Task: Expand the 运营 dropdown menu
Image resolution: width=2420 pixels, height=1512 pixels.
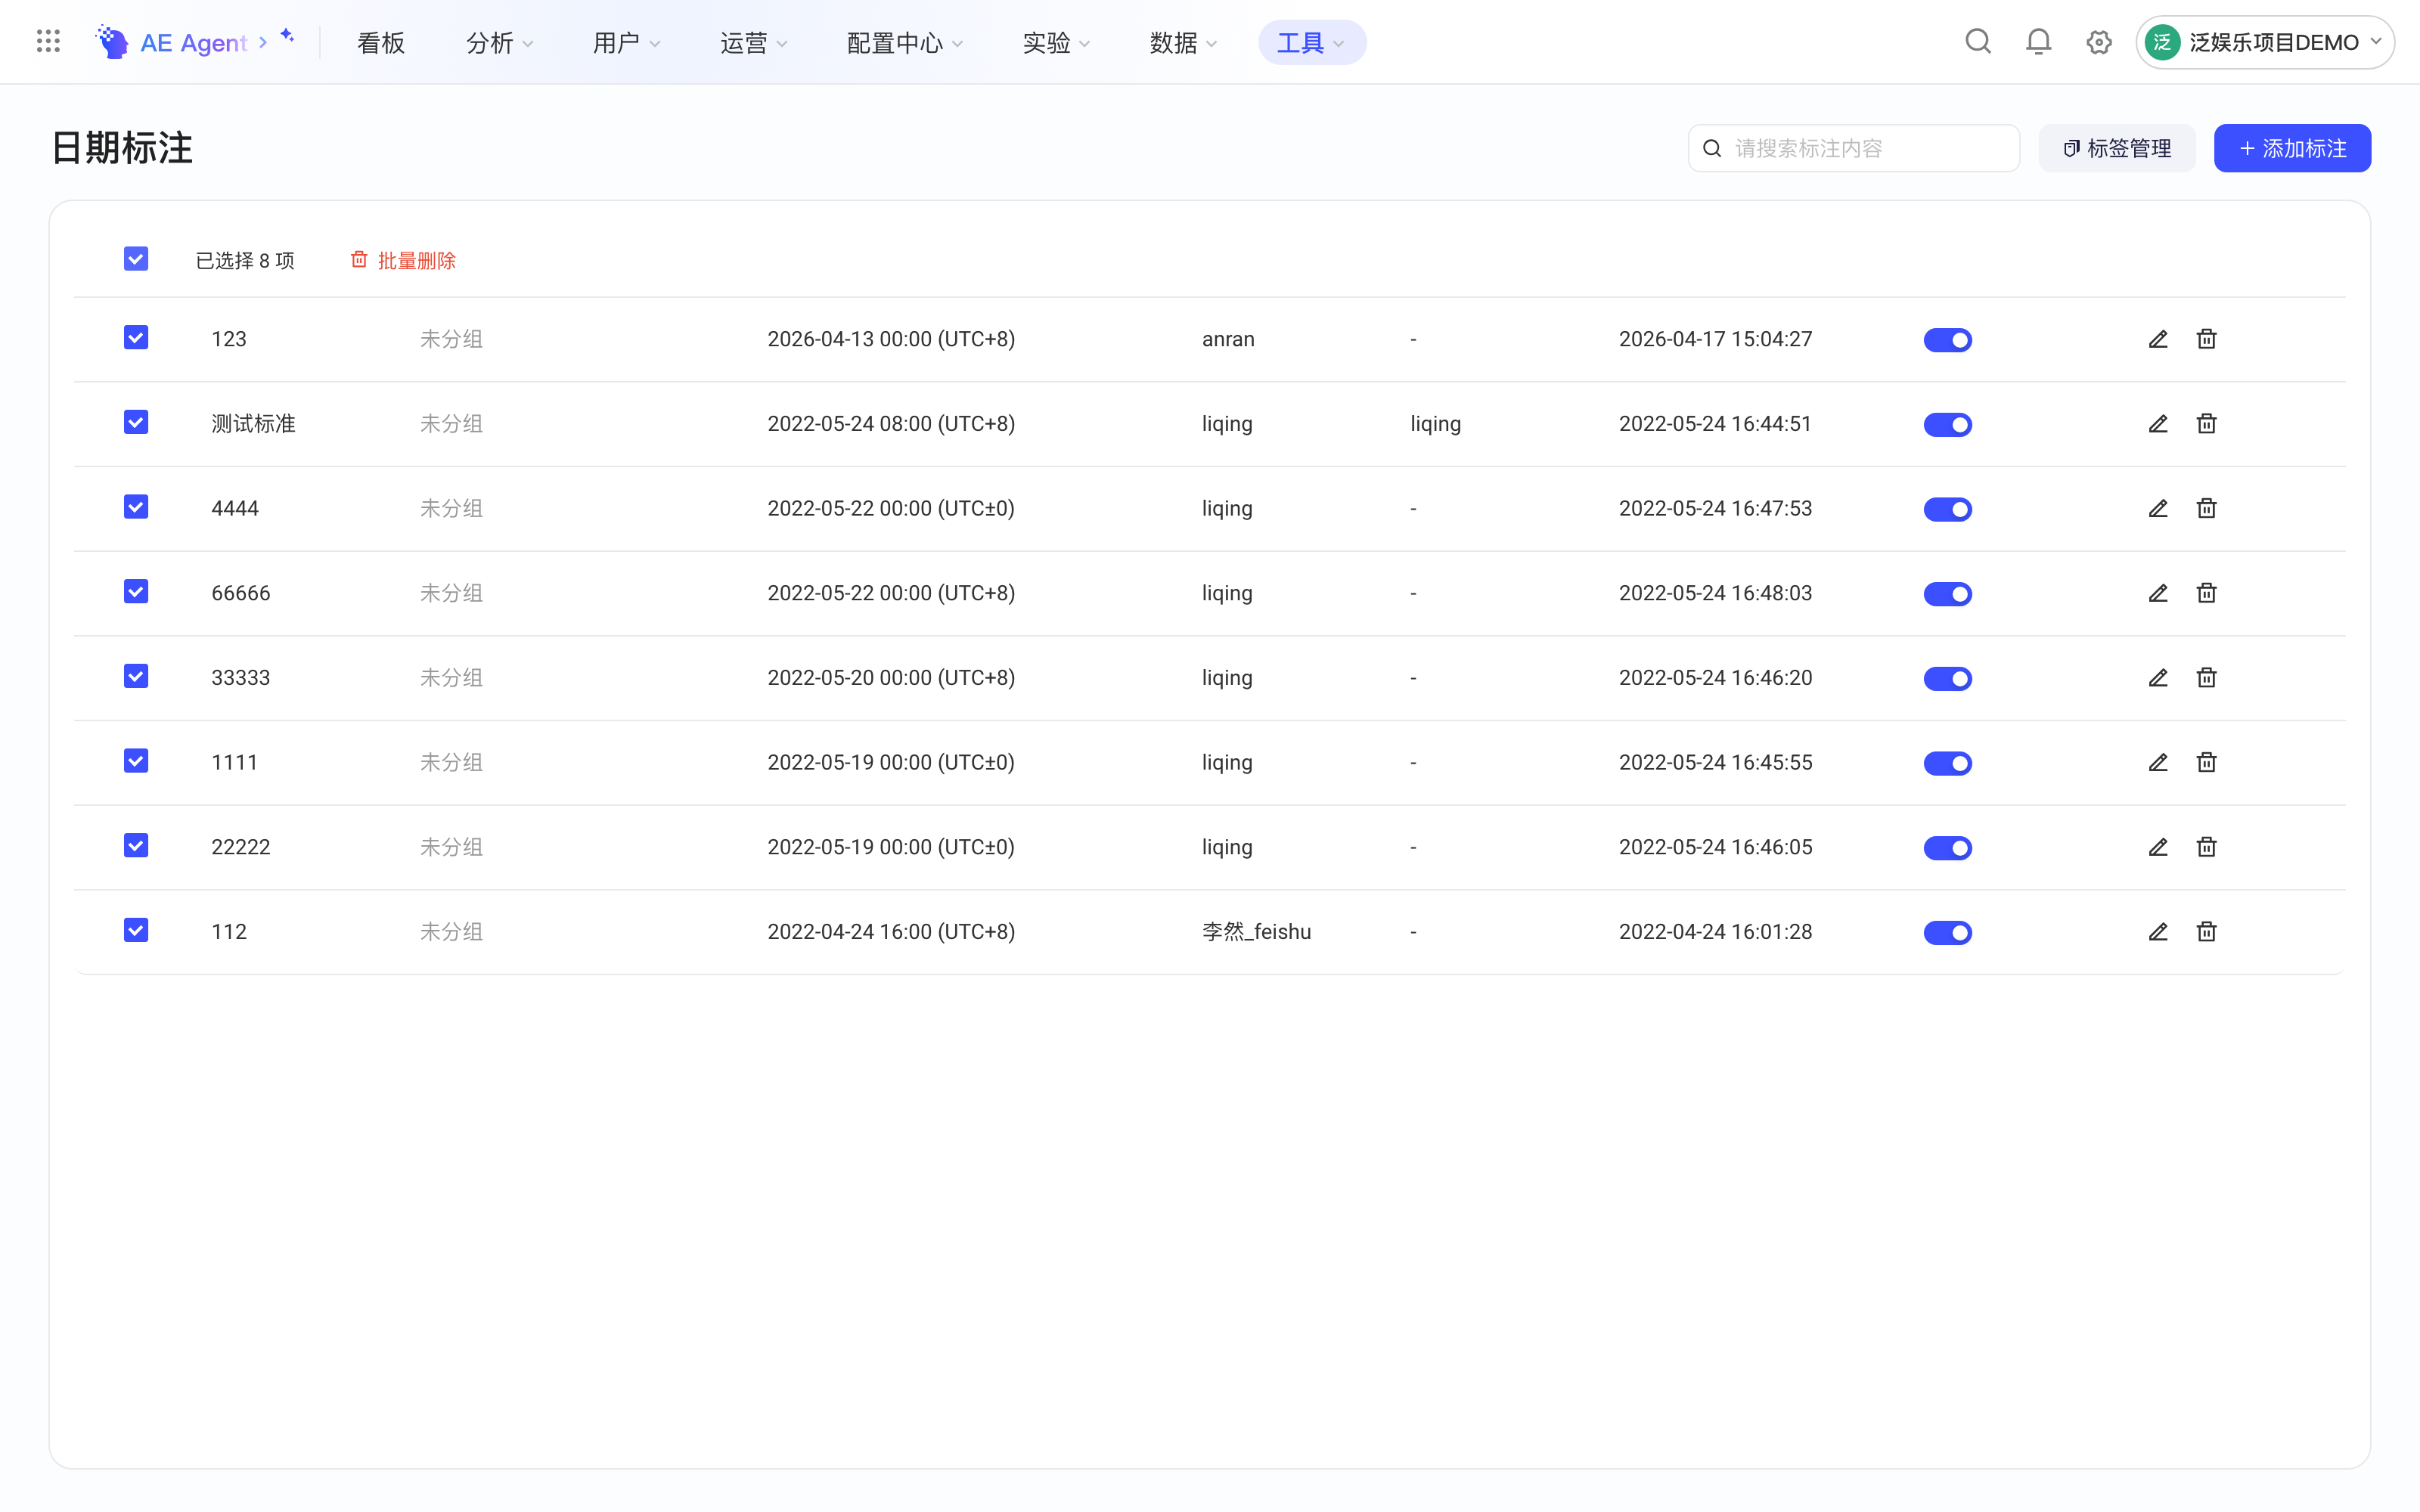Action: [x=753, y=43]
